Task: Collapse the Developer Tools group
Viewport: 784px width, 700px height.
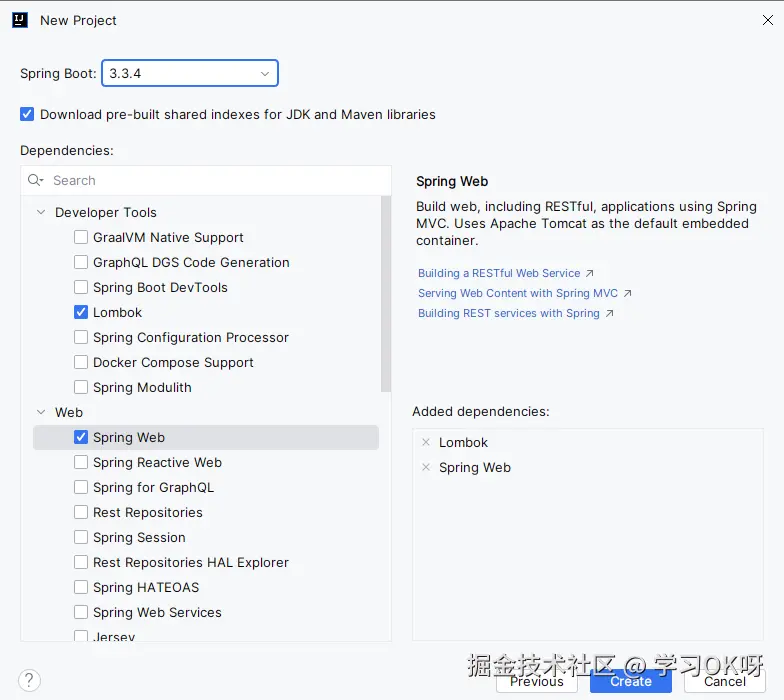Action: (x=41, y=212)
